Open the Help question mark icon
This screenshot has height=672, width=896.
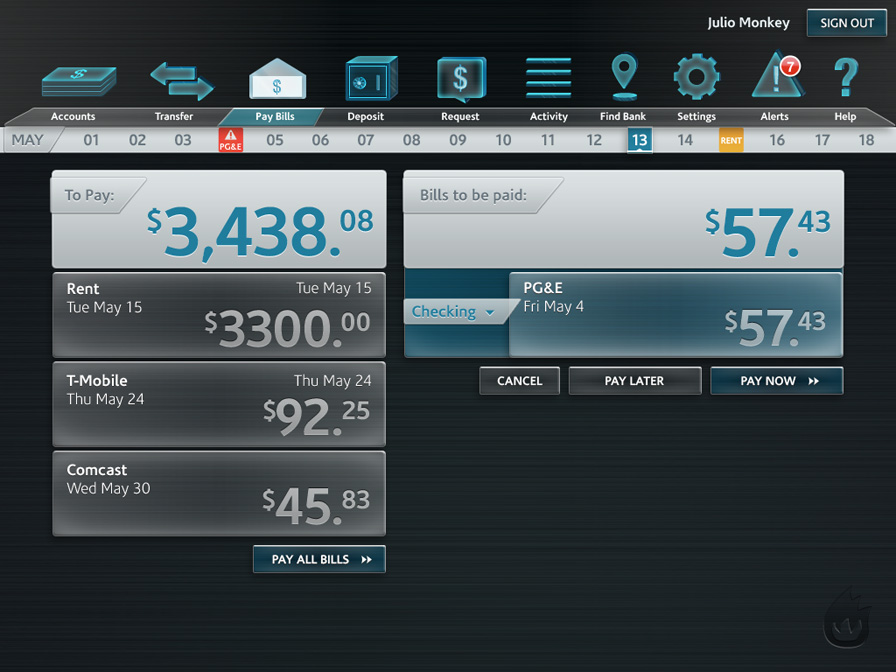pyautogui.click(x=846, y=78)
